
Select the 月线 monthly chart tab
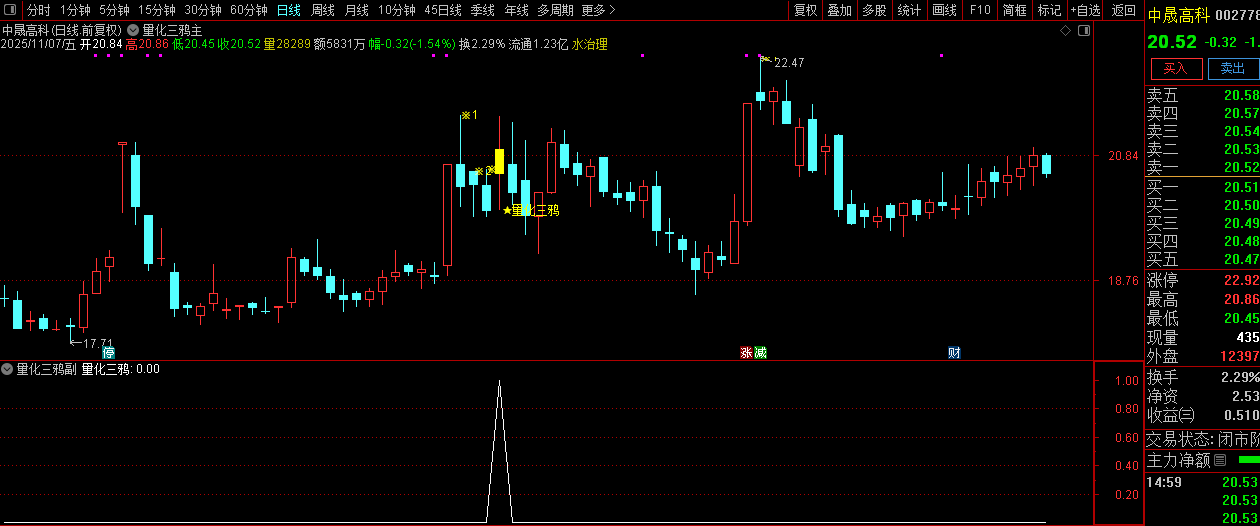[x=357, y=10]
